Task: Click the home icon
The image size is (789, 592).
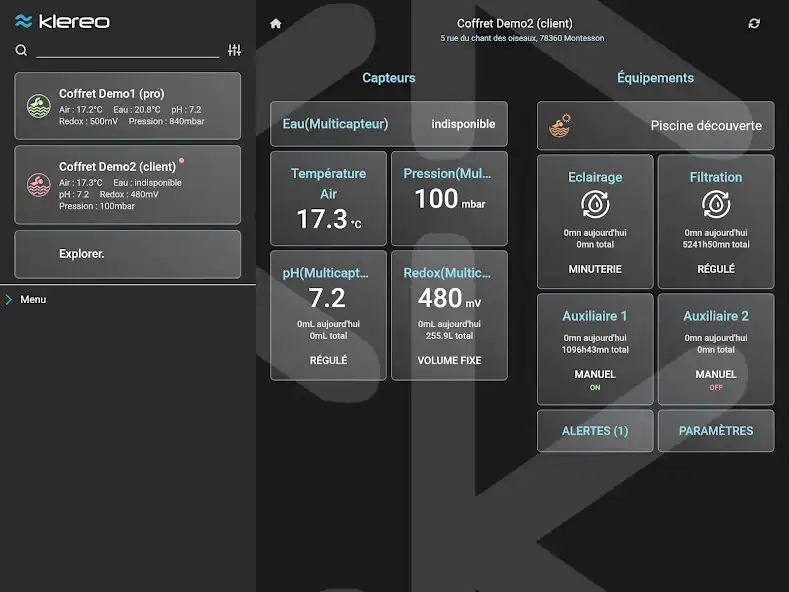Action: (275, 24)
